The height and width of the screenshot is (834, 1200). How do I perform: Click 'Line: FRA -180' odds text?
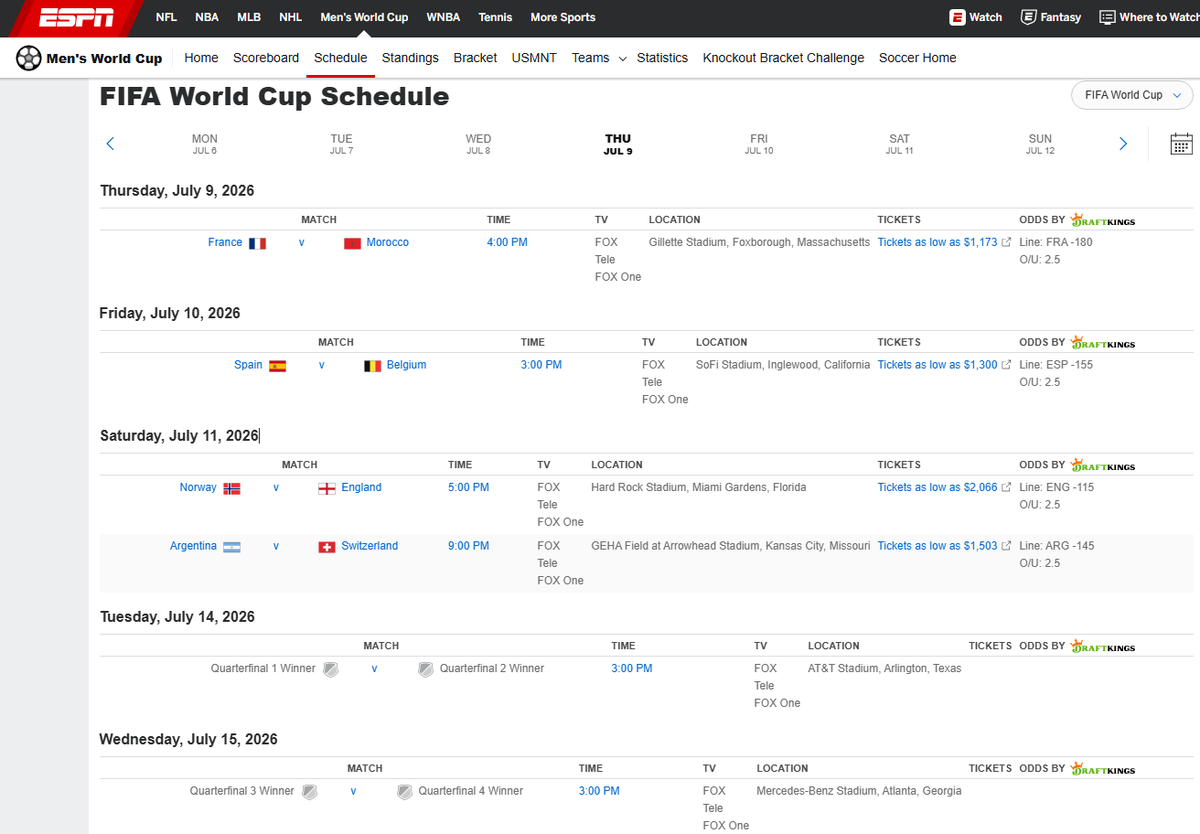click(1056, 242)
